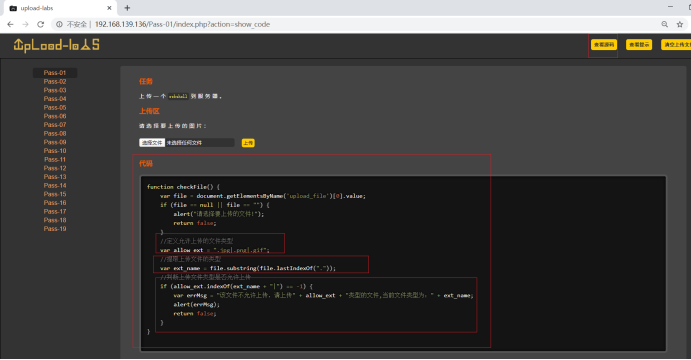Click the 代码 heading
Image resolution: width=691 pixels, height=360 pixels.
pyautogui.click(x=146, y=163)
